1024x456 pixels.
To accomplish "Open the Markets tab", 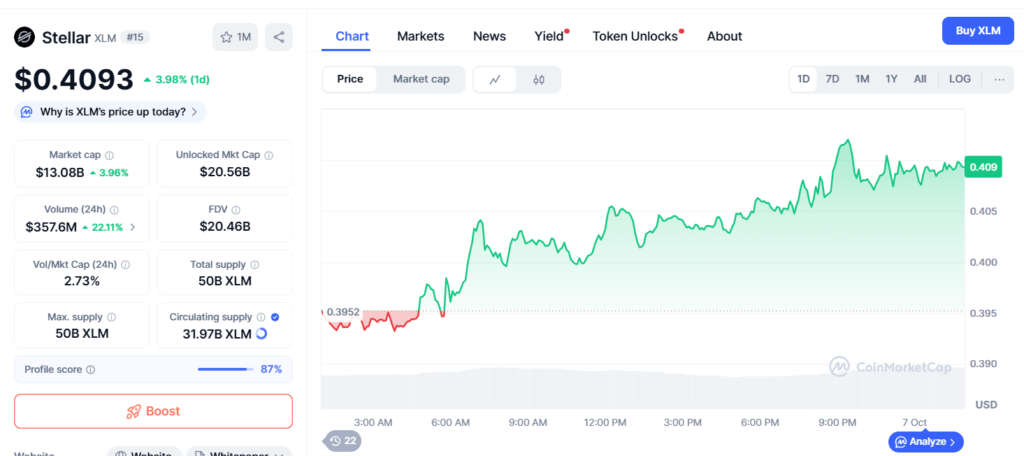I will click(x=420, y=36).
